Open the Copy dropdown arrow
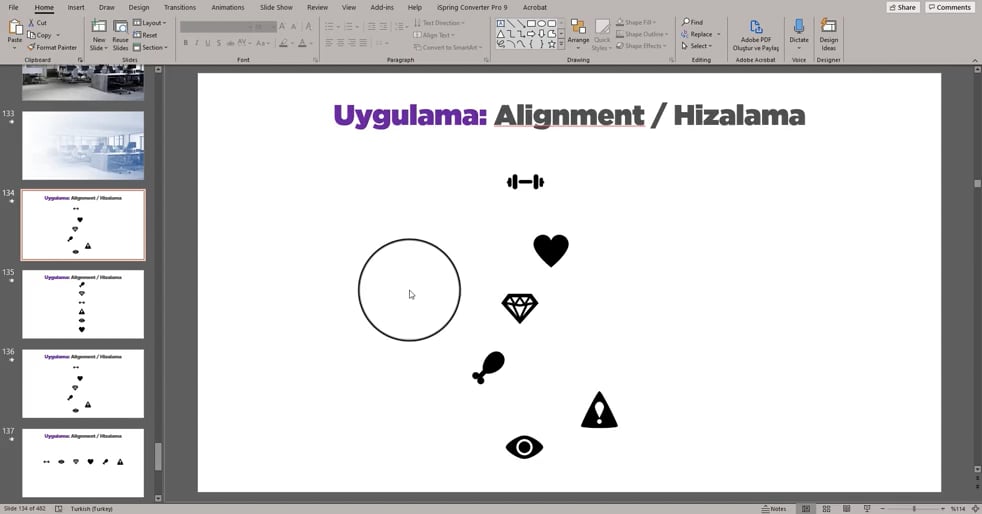 tap(58, 35)
